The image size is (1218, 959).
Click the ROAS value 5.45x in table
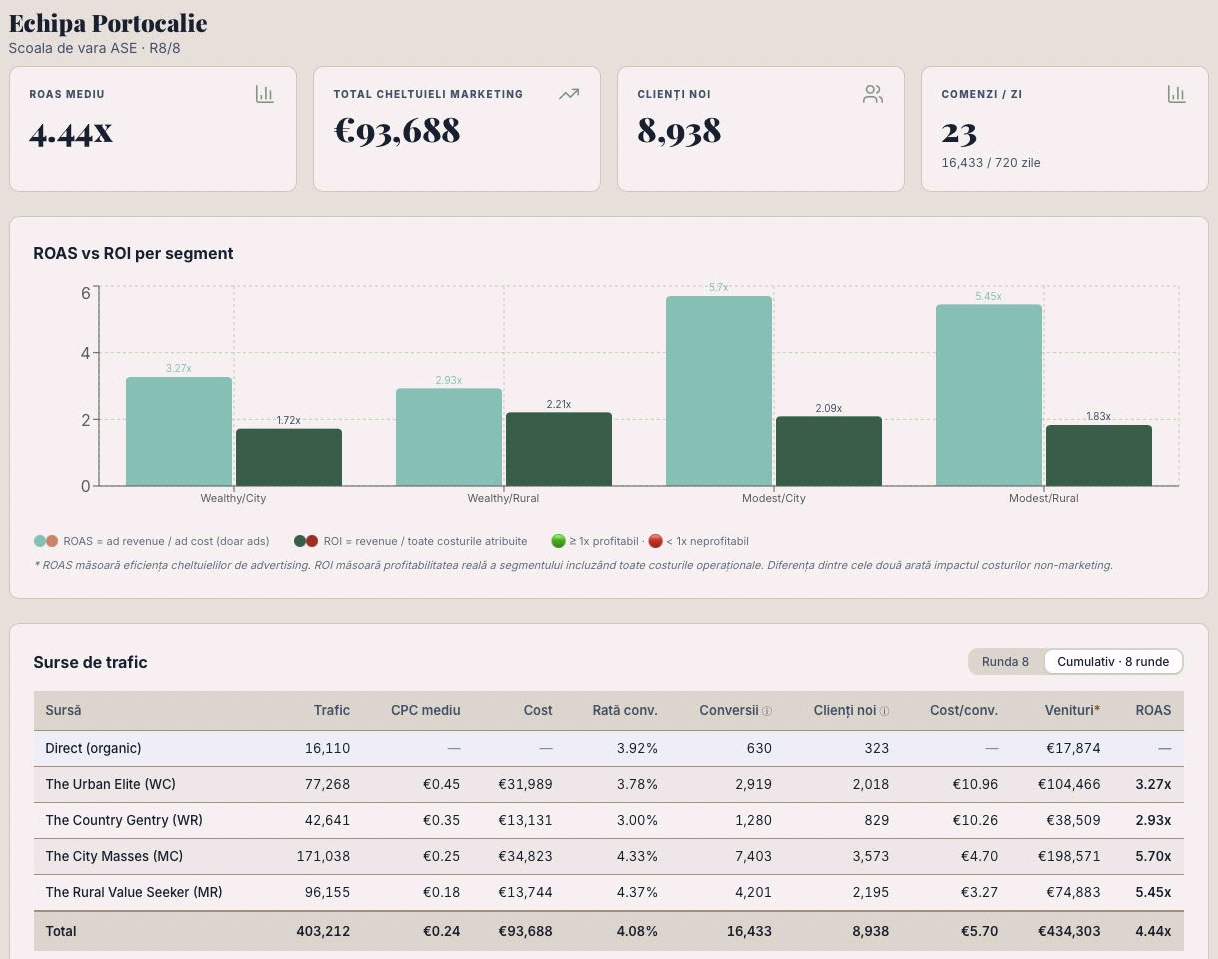pyautogui.click(x=1153, y=892)
